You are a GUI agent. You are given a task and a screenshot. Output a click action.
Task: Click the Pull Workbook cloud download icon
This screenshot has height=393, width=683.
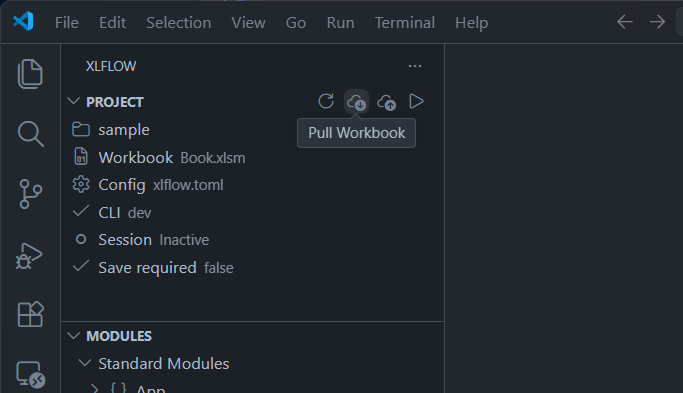pos(356,102)
